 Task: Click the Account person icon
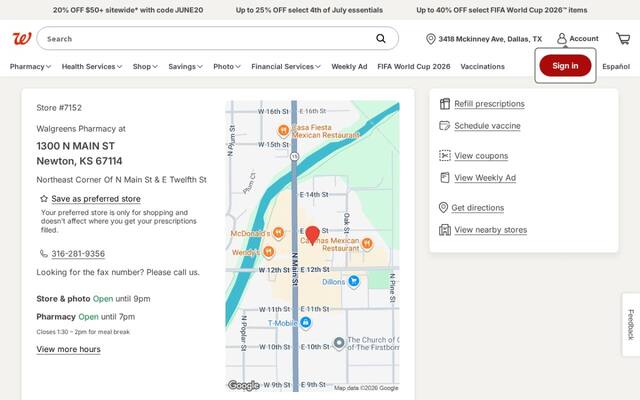[x=562, y=38]
